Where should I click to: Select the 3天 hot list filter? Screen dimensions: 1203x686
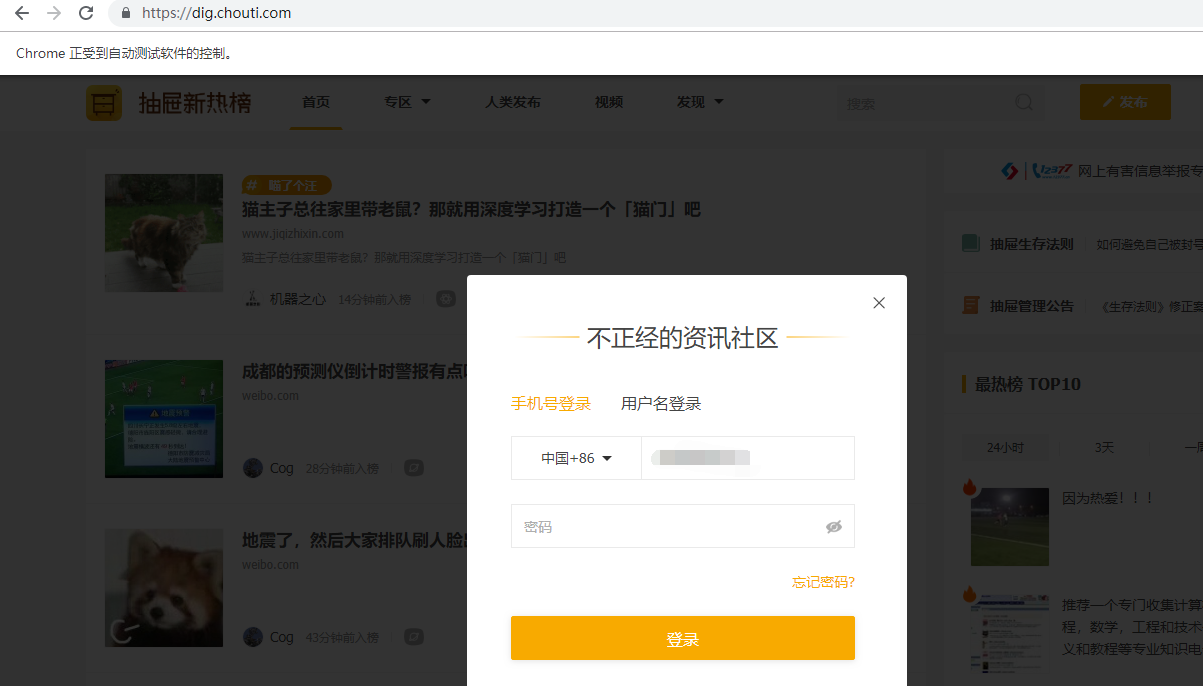coord(1104,447)
